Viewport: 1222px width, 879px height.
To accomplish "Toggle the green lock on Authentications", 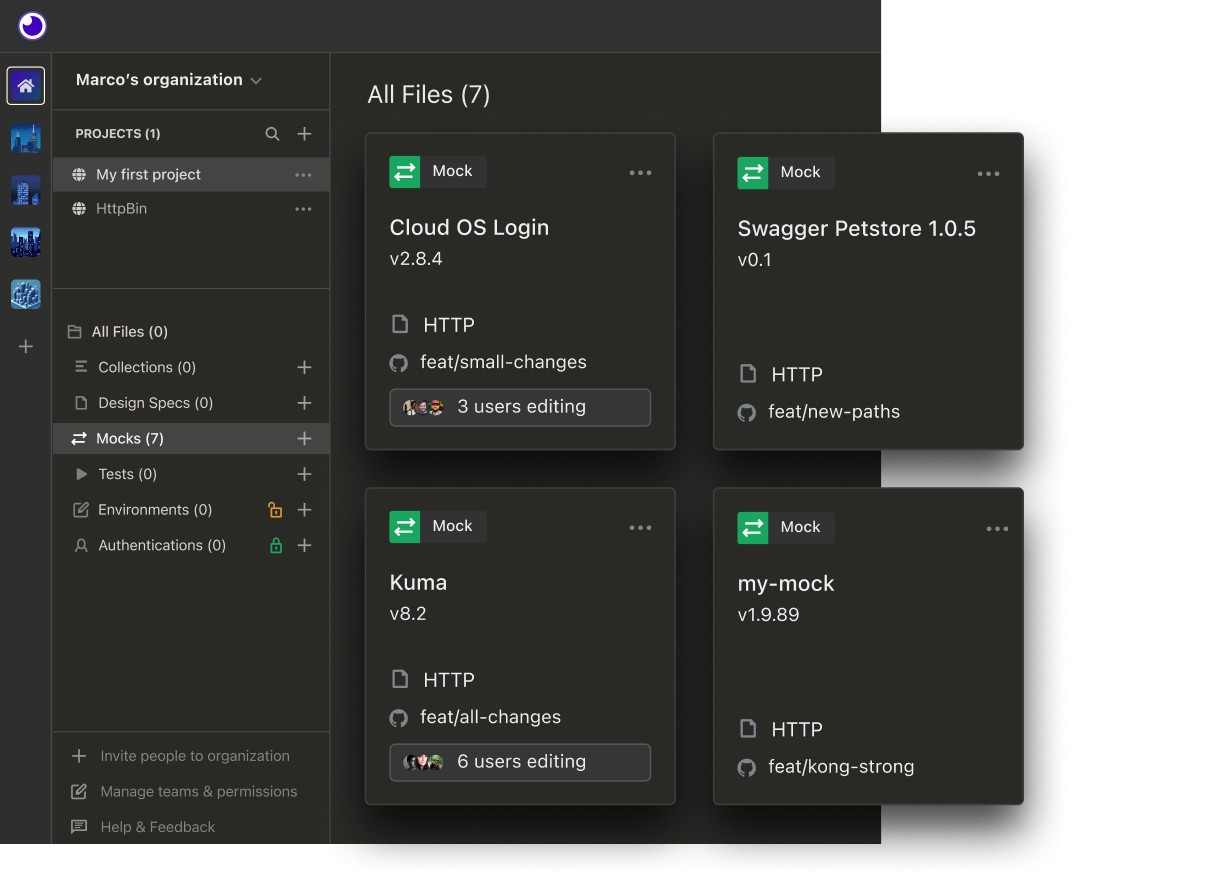I will [x=275, y=546].
